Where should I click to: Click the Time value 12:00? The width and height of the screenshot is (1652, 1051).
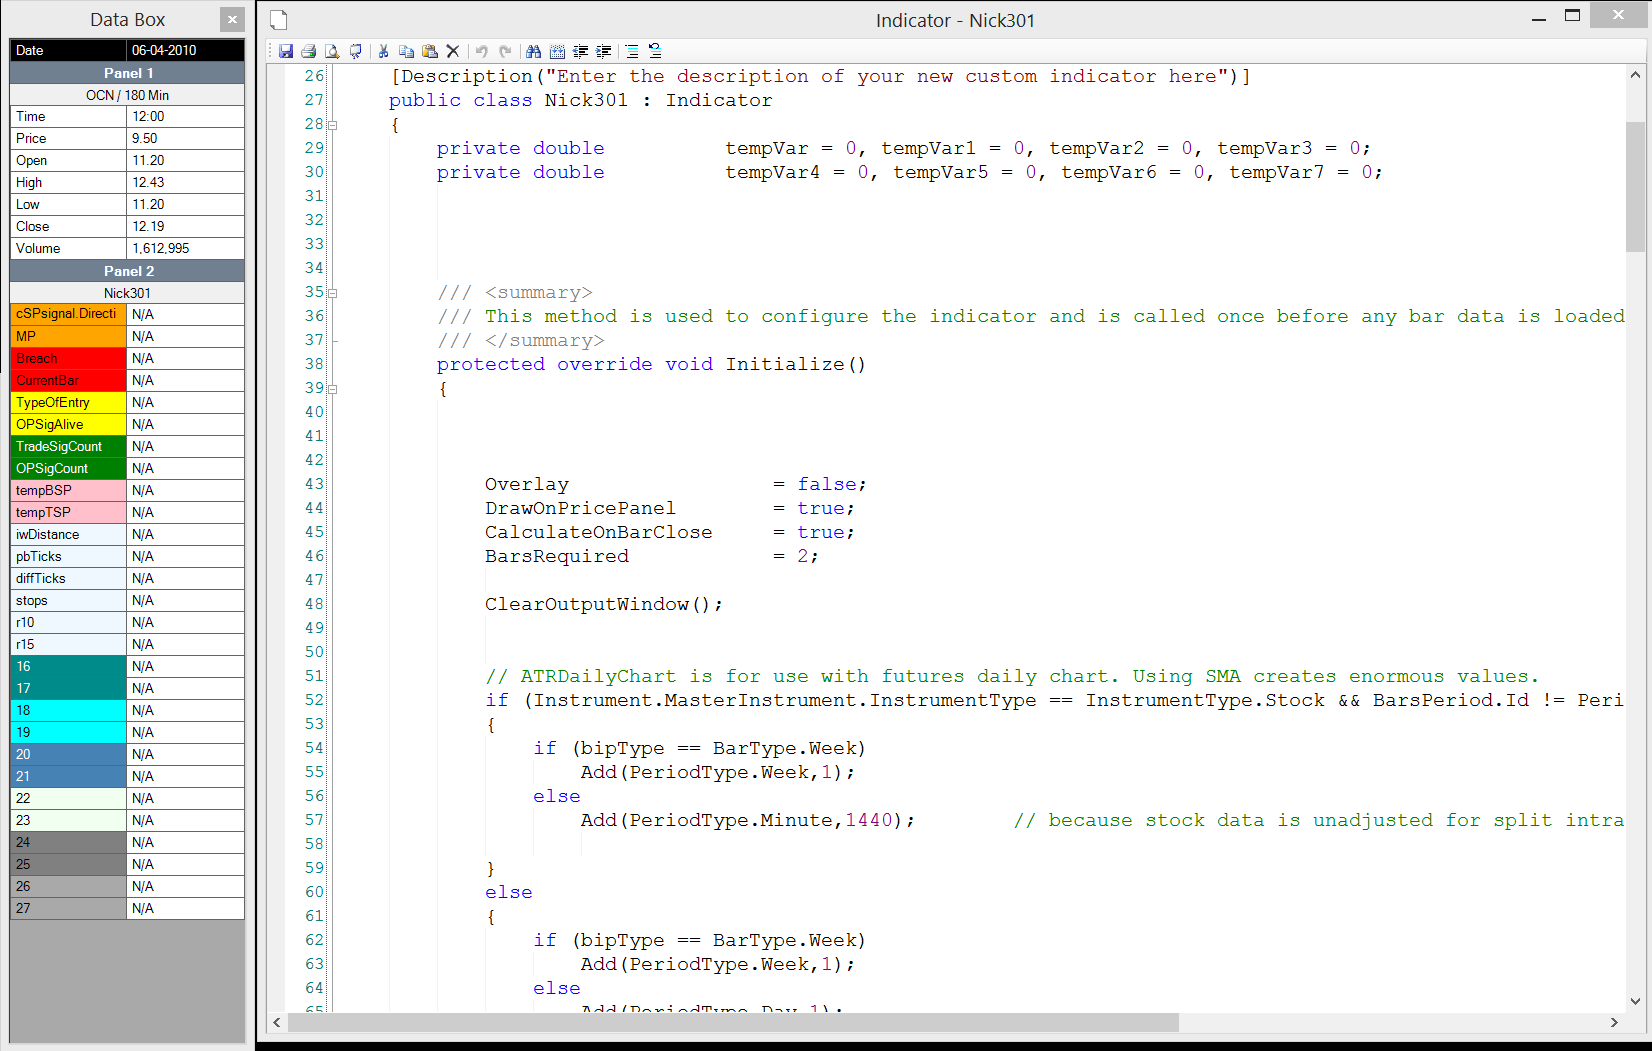pos(148,116)
